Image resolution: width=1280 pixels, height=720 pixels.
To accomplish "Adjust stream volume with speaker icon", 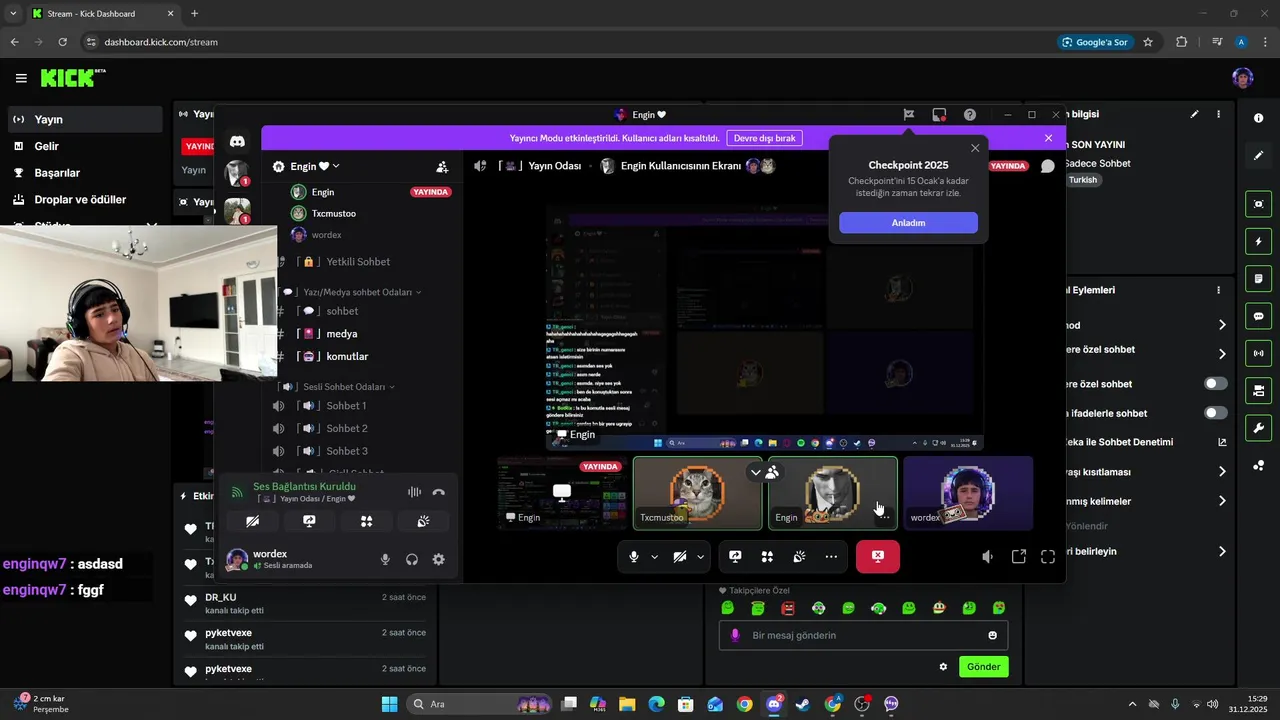I will [x=988, y=557].
